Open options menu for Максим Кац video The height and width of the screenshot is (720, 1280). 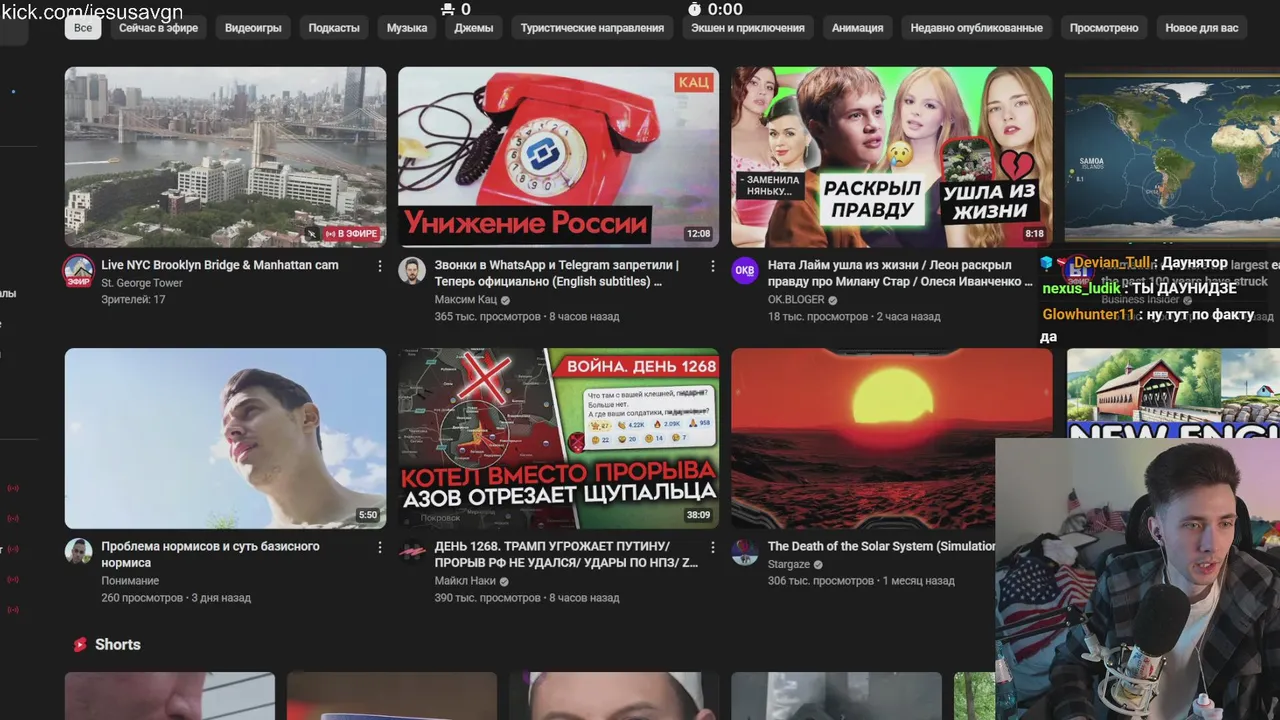click(x=713, y=266)
